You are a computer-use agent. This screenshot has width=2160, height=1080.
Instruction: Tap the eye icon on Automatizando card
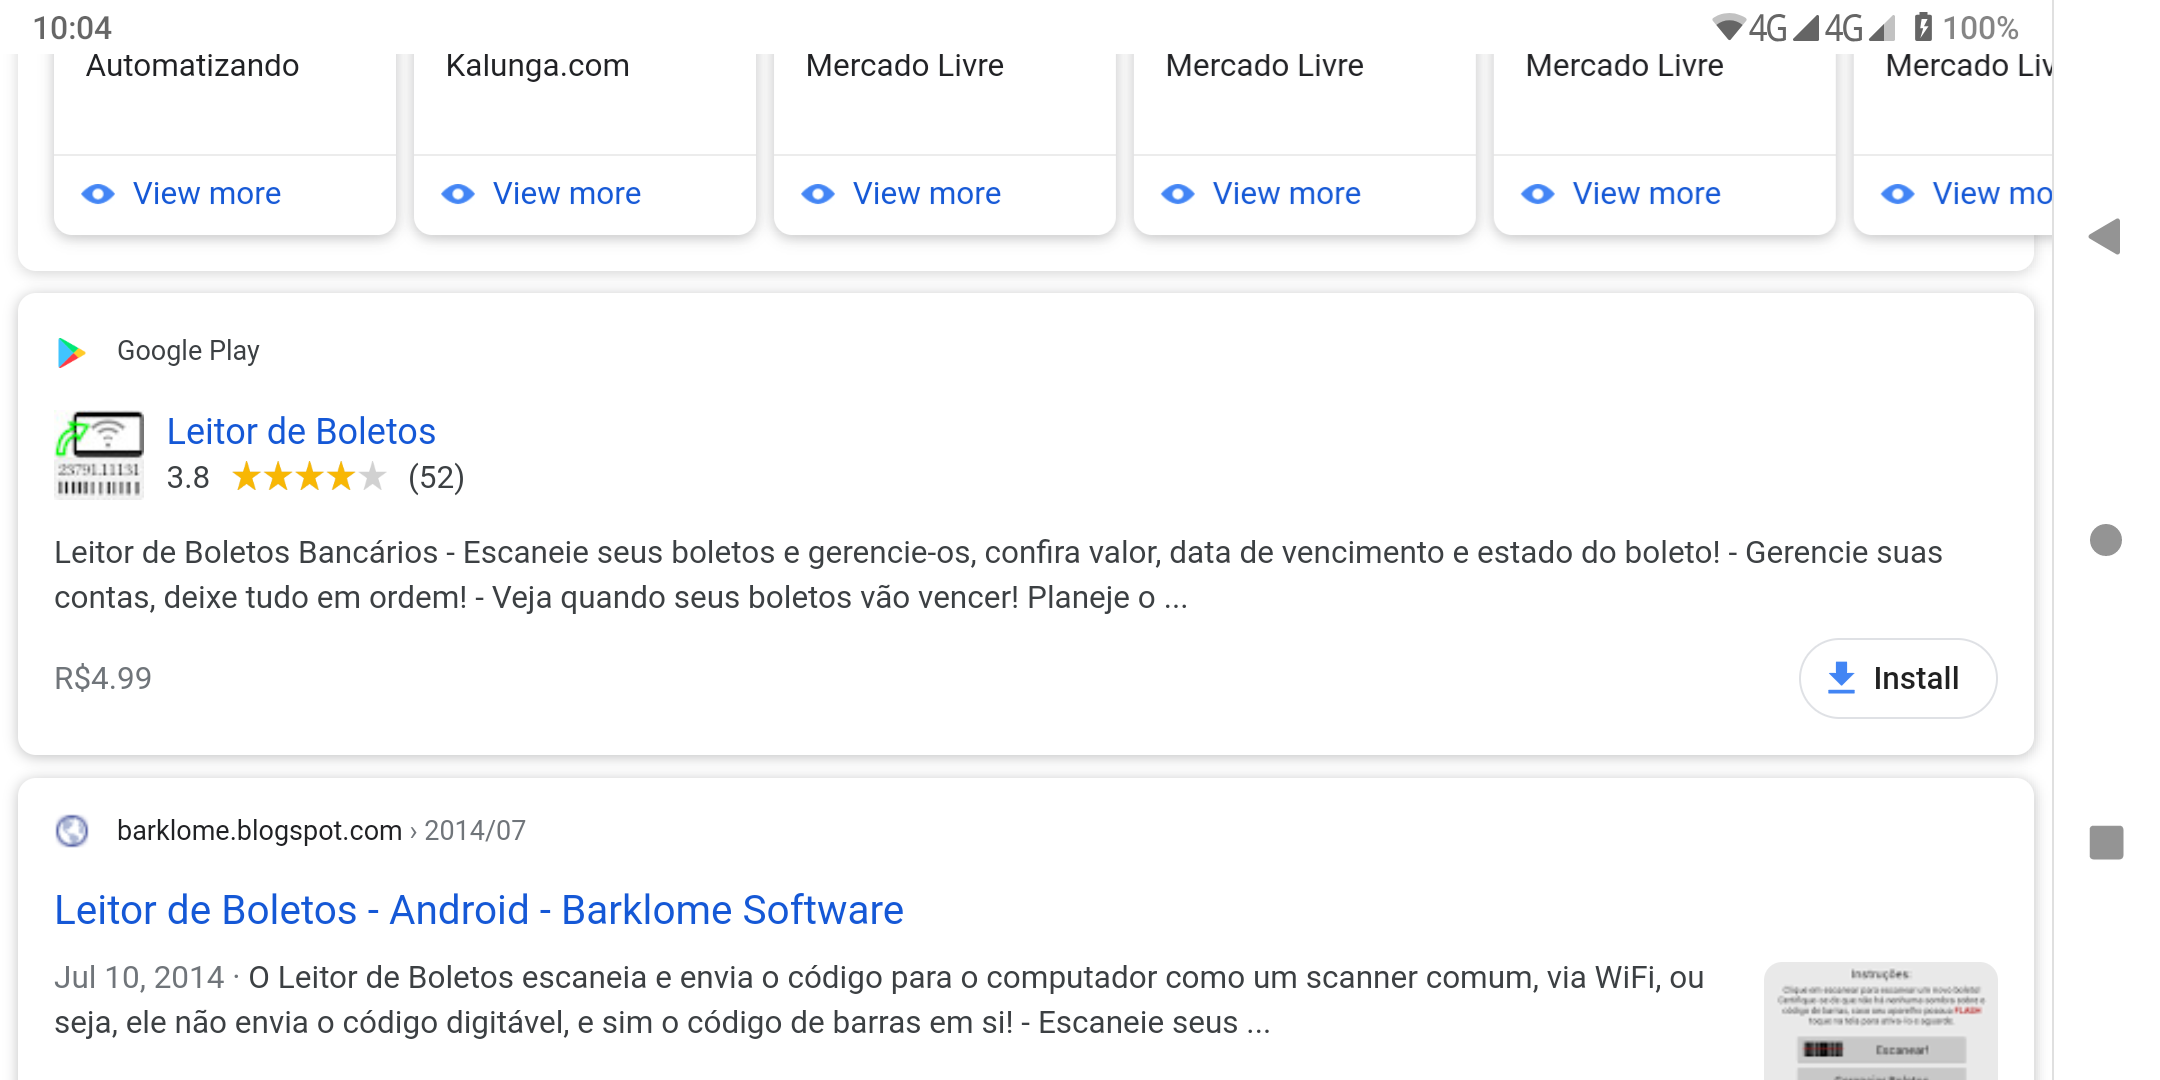point(98,194)
